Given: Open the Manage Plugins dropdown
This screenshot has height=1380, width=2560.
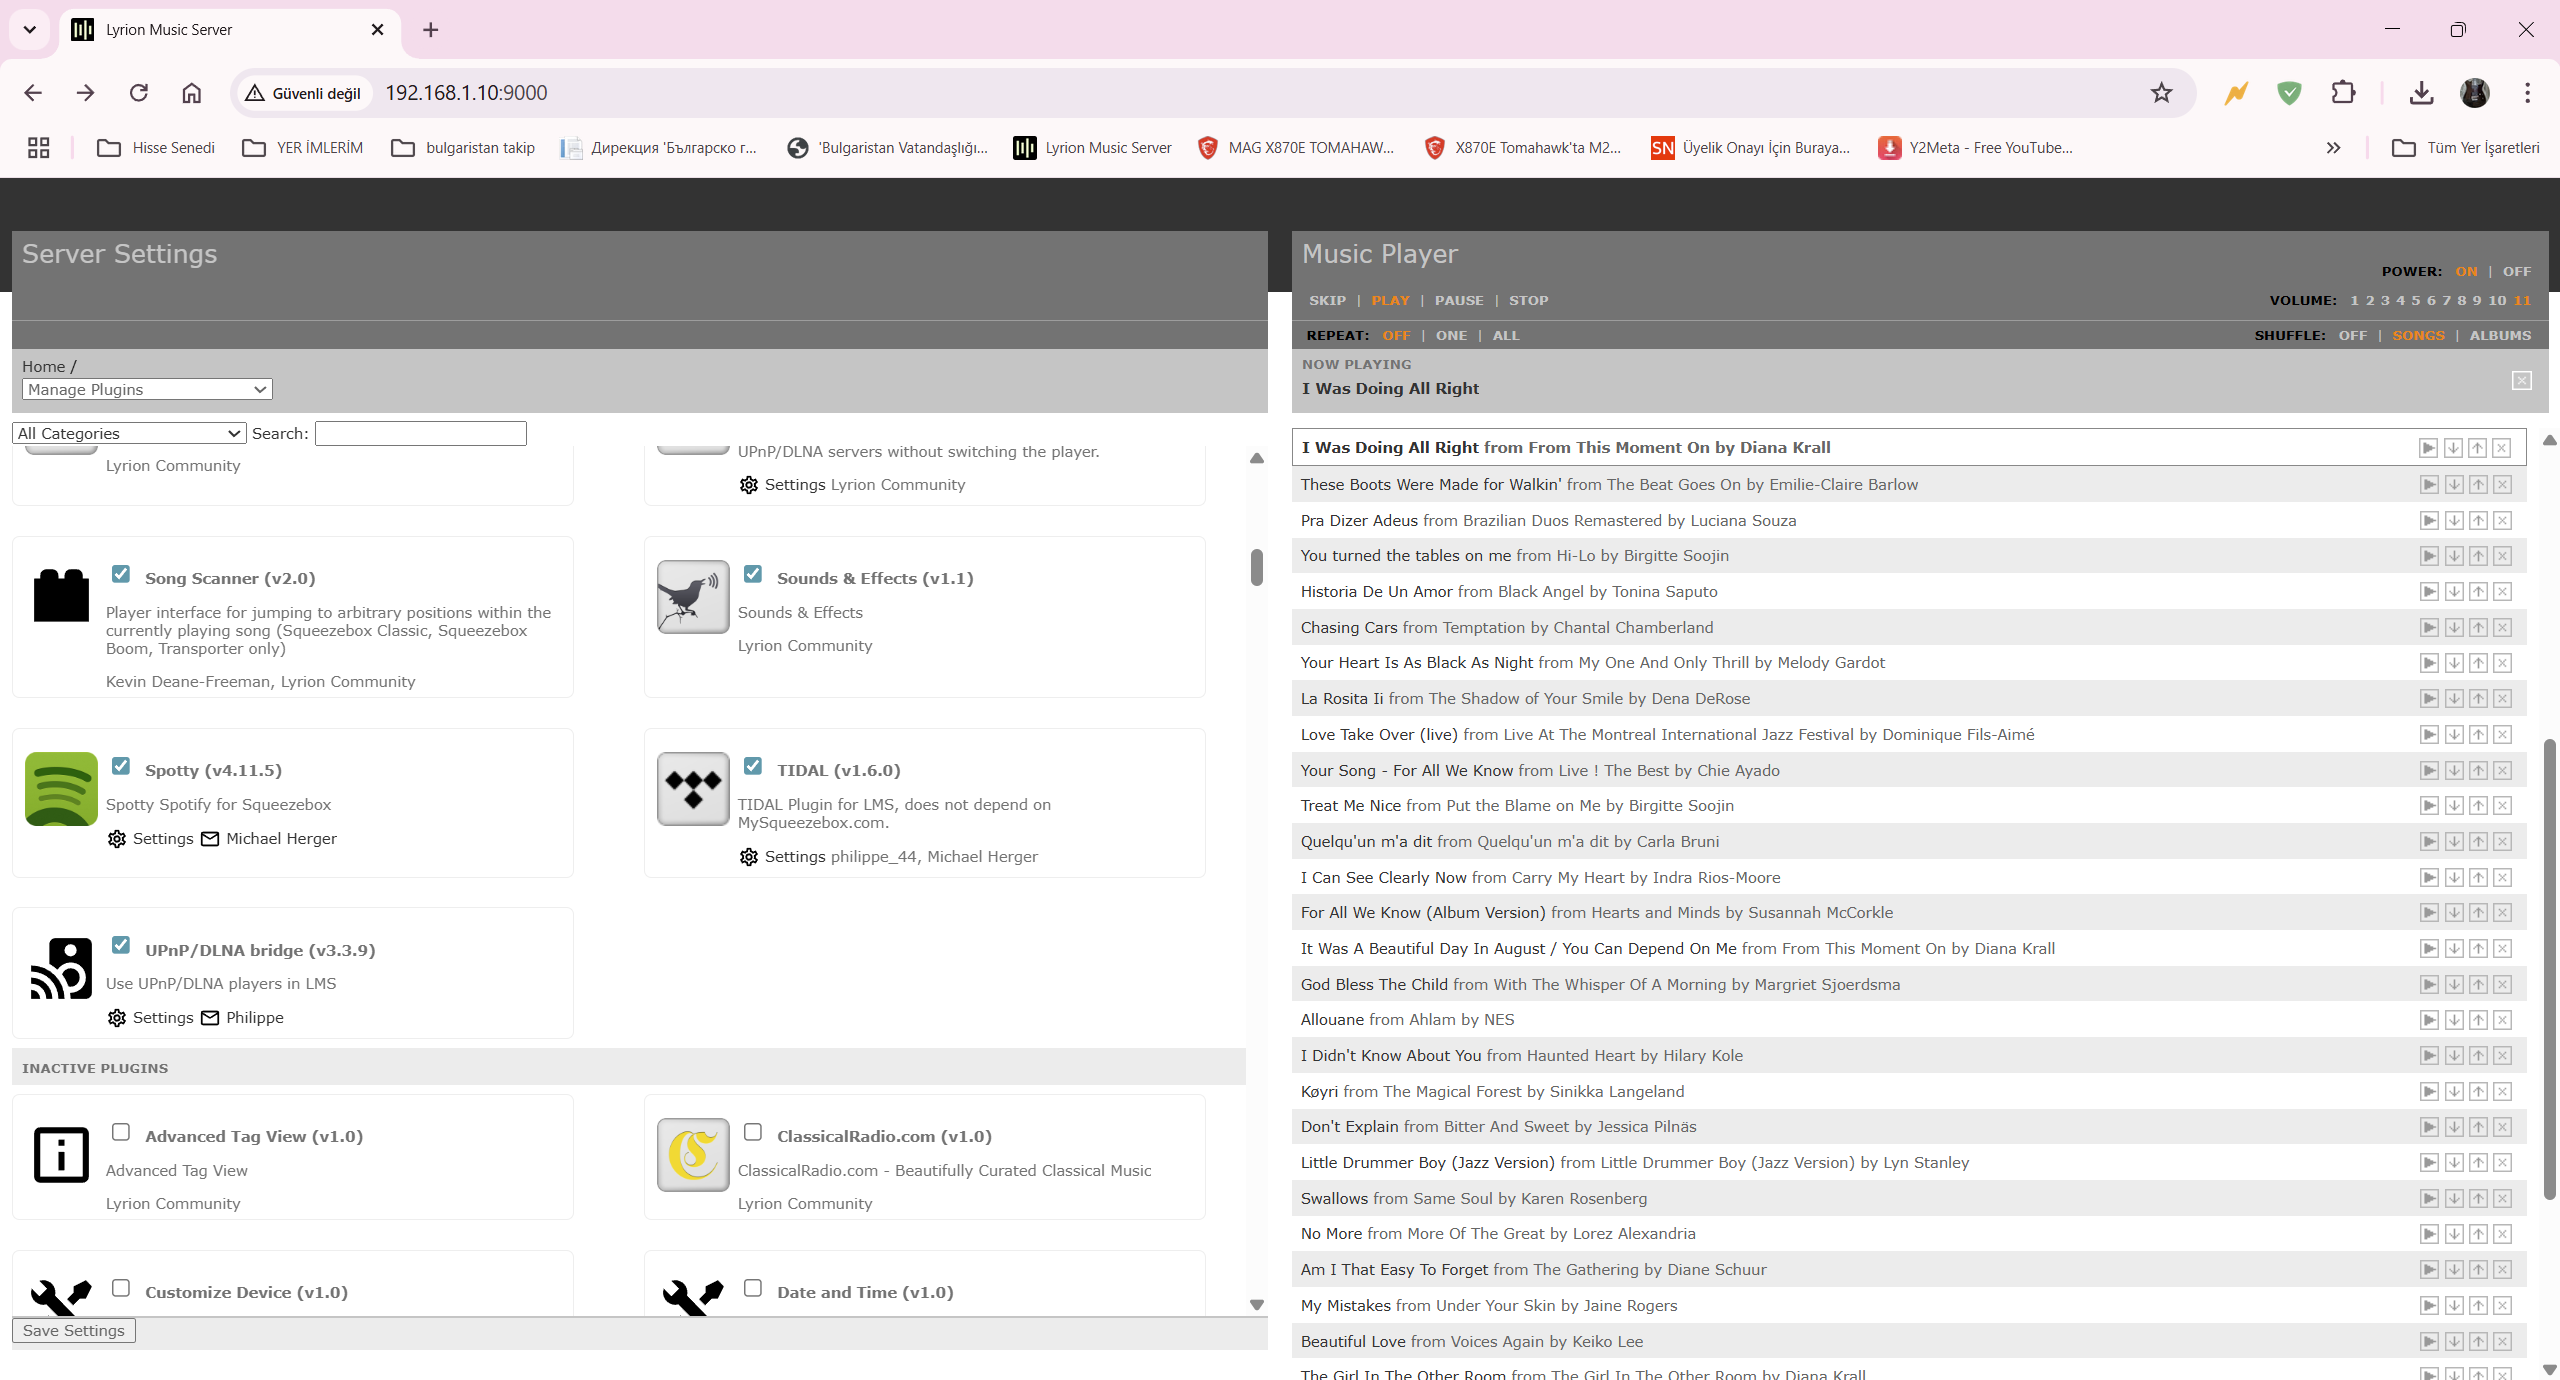Looking at the screenshot, I should [147, 389].
